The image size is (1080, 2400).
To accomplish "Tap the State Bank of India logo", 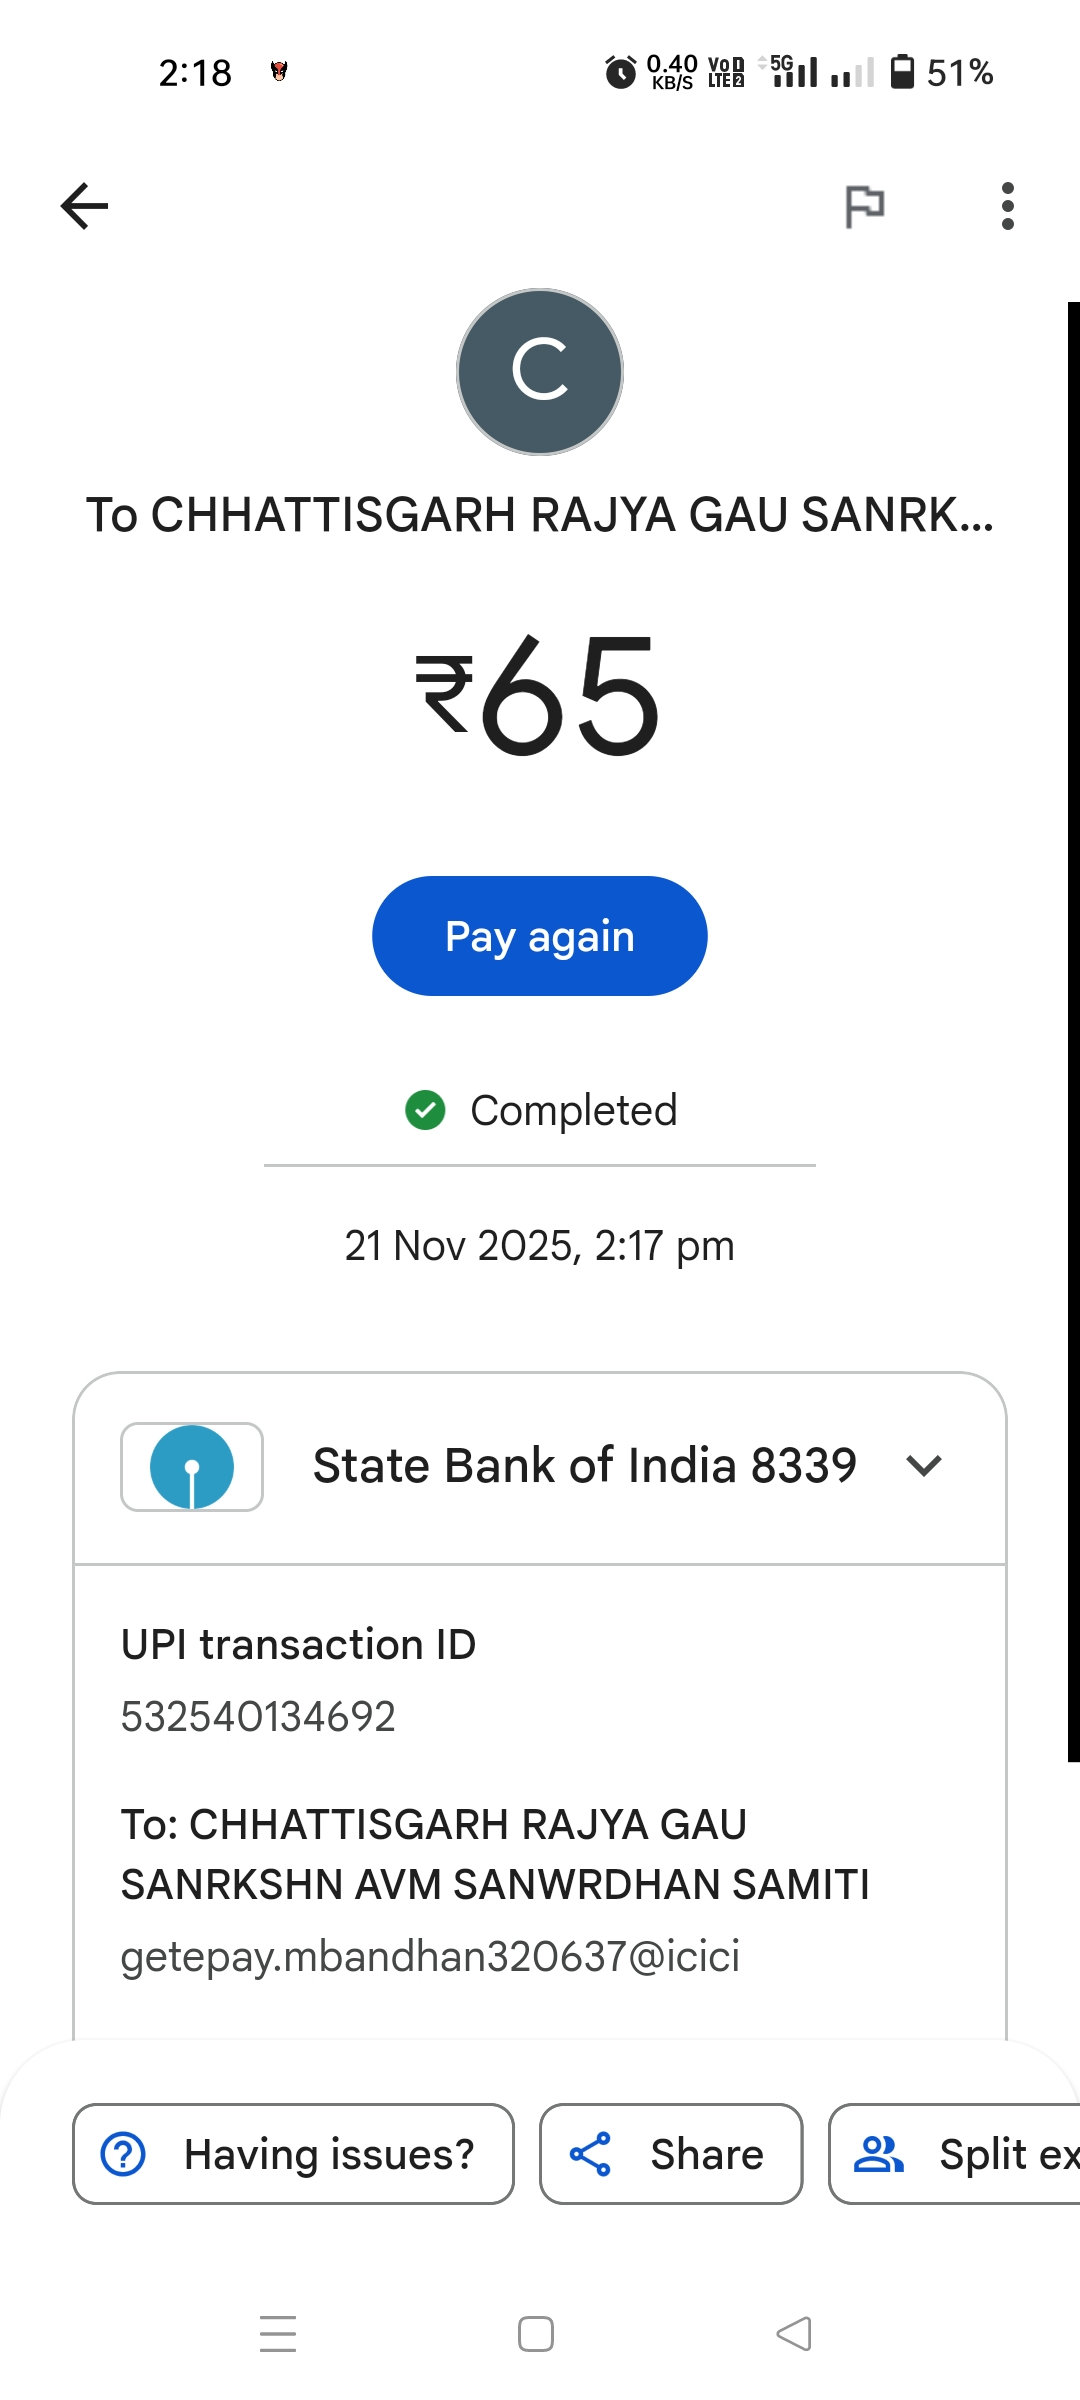I will pos(192,1466).
